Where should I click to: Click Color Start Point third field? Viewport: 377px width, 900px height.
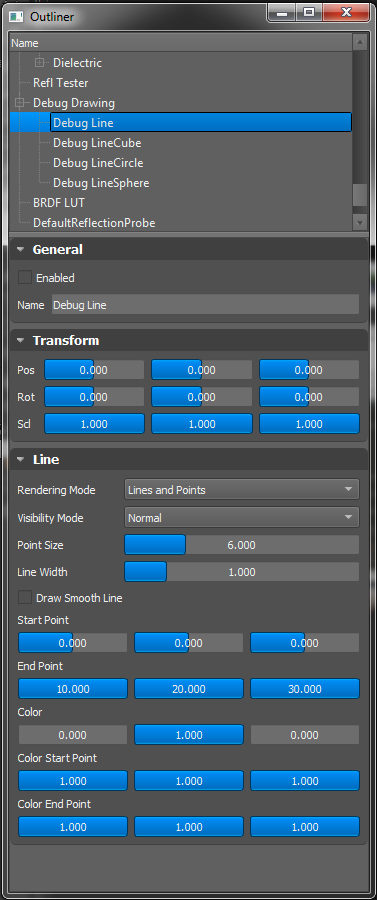click(x=305, y=781)
